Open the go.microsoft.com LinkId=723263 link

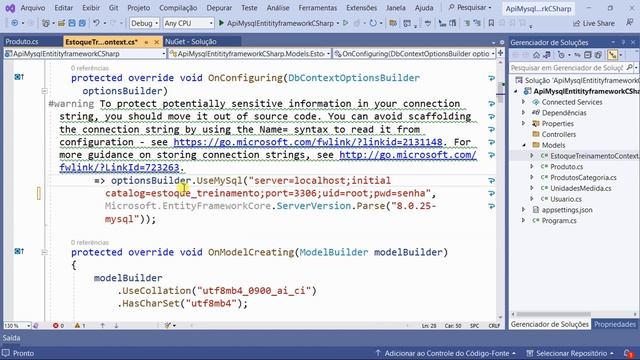pos(268,161)
